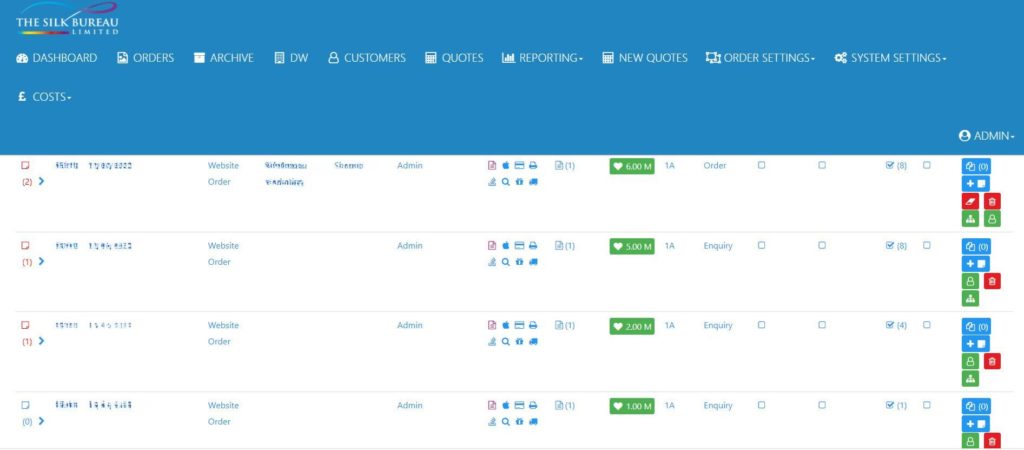Click gift icon in 6.00 M row
Viewport: 1024px width, 450px height.
pyautogui.click(x=519, y=182)
